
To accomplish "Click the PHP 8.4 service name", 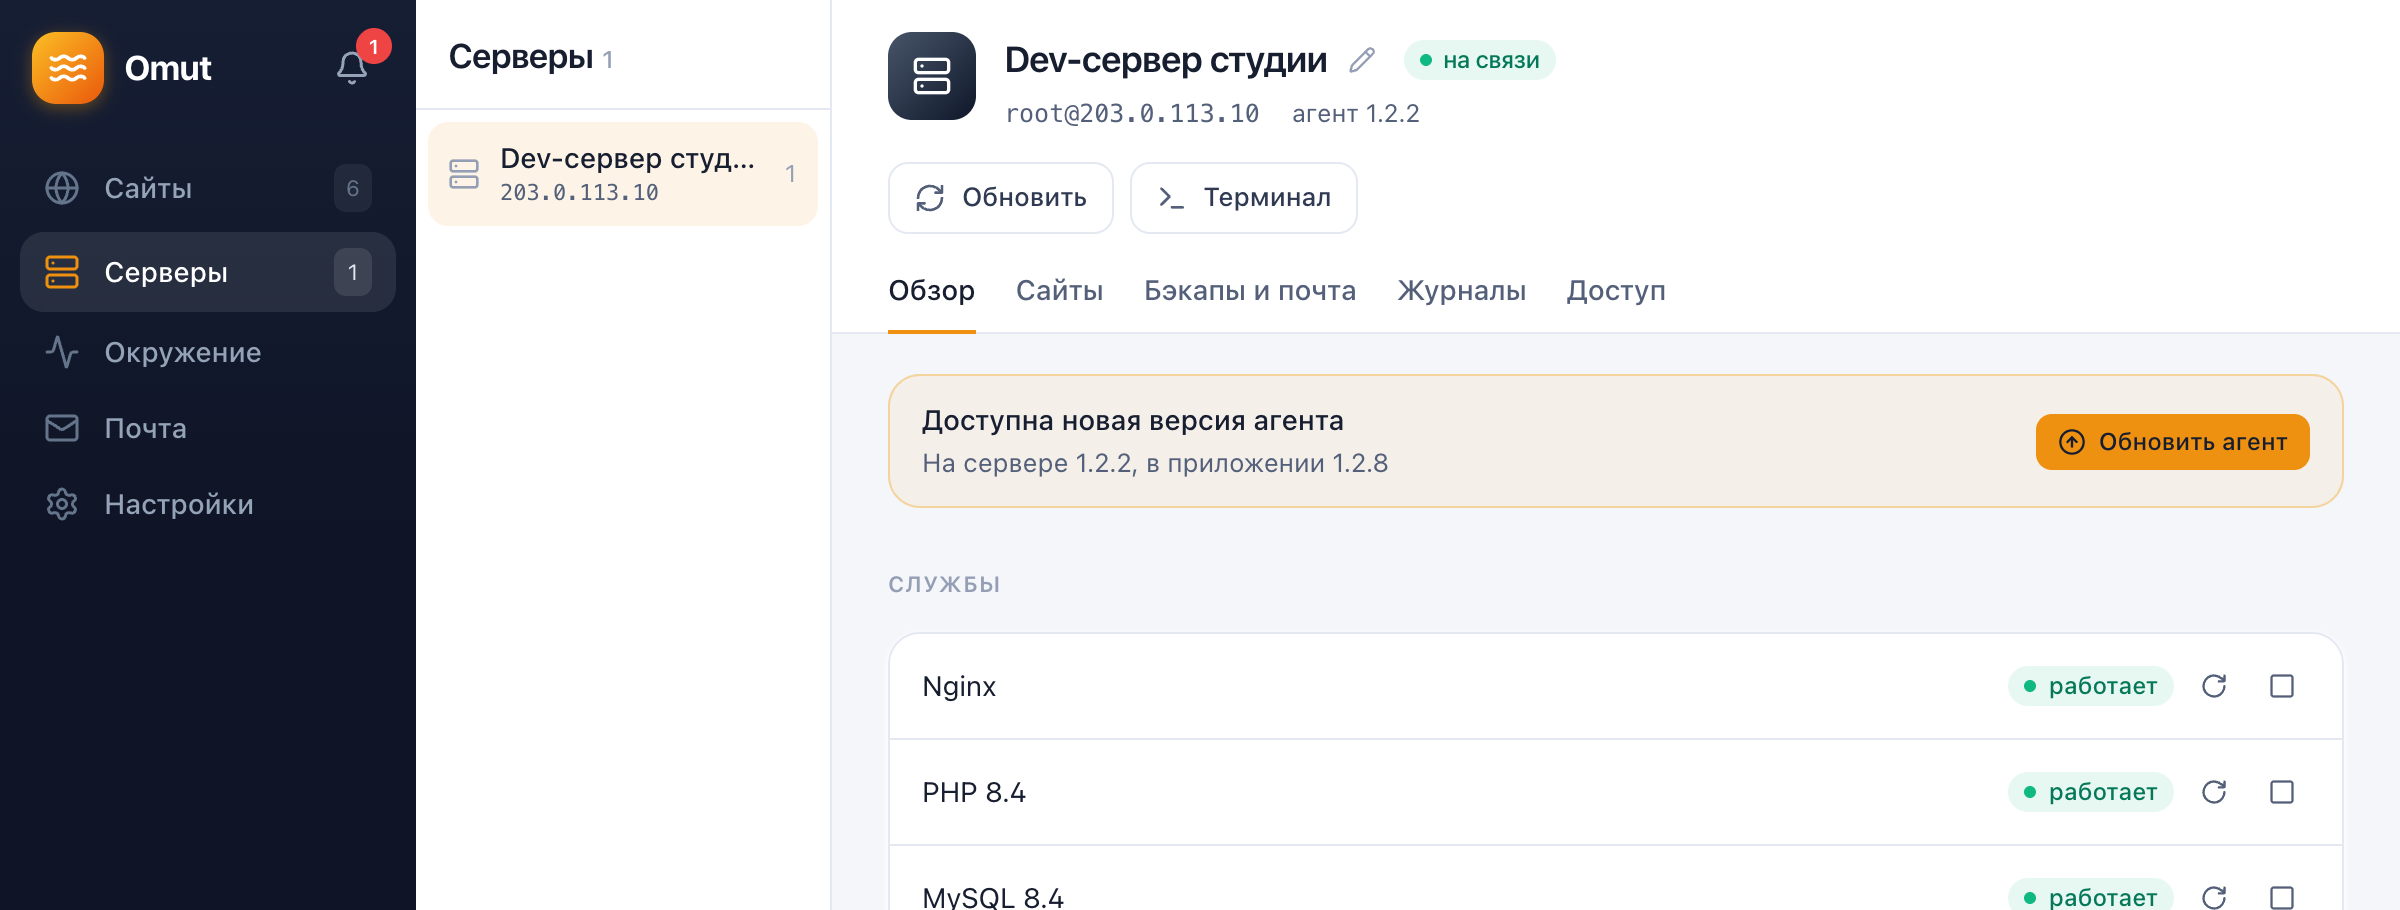I will [974, 792].
